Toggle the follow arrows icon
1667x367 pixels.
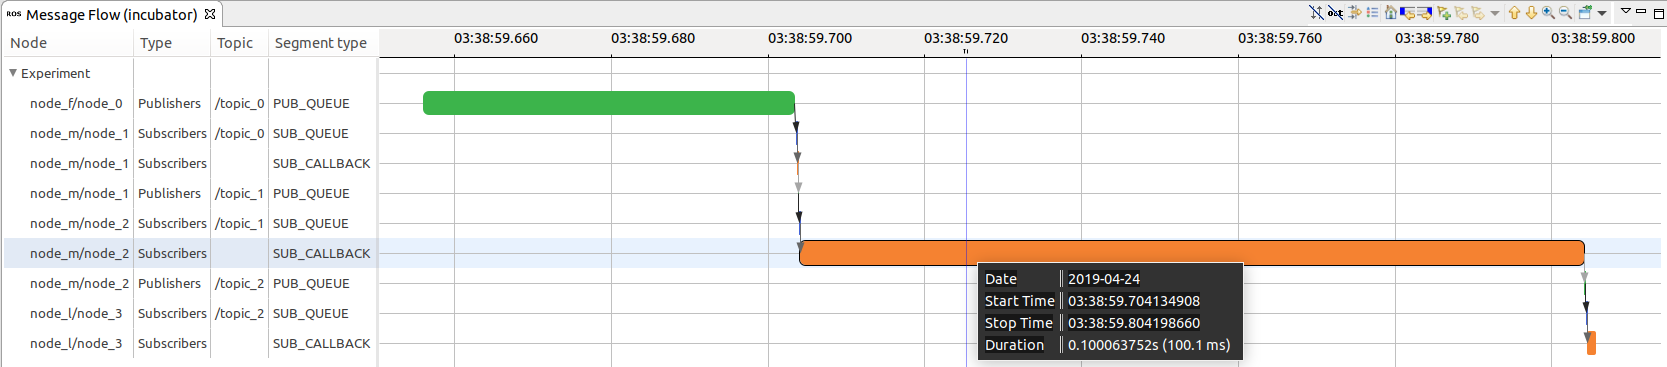pos(1354,12)
